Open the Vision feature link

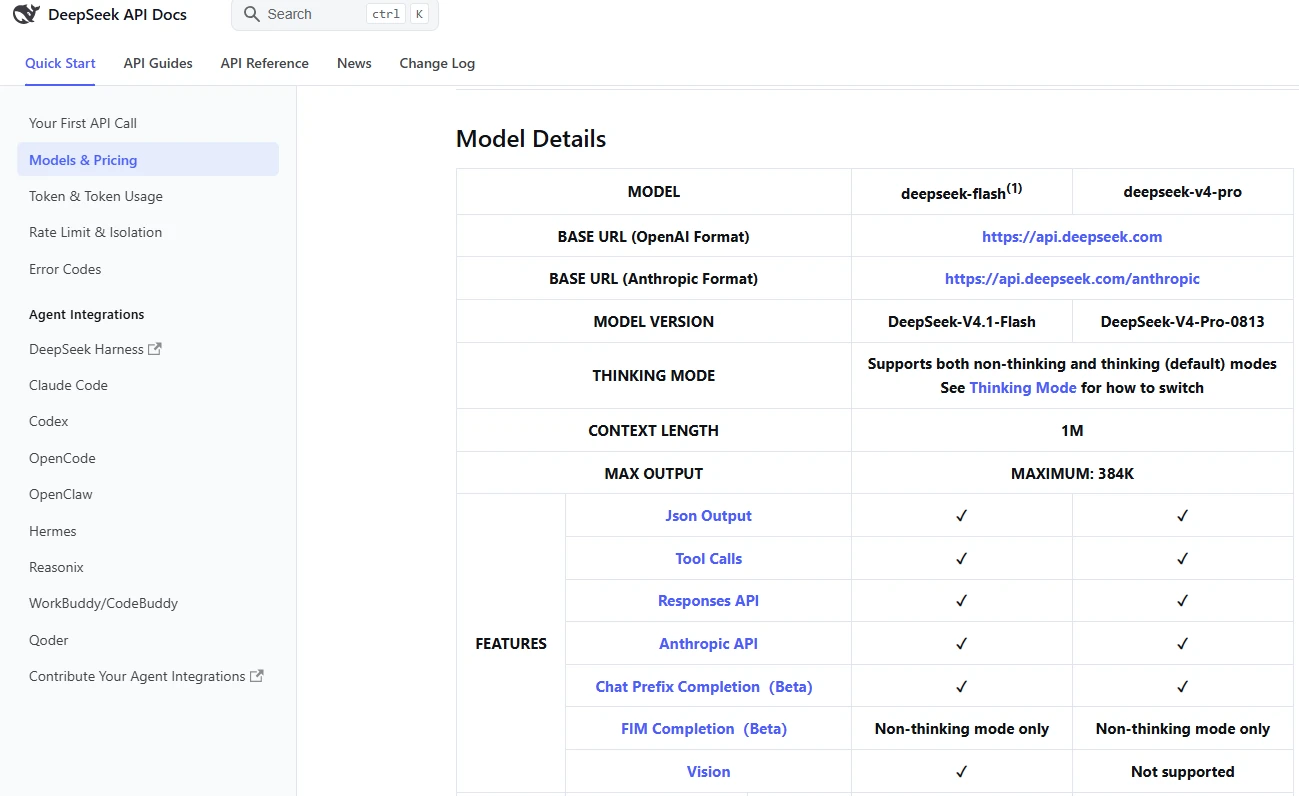(708, 772)
